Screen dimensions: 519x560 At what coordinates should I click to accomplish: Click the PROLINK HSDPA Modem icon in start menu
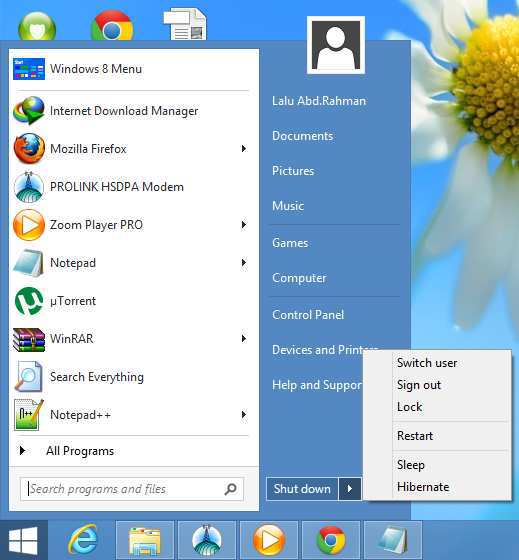tap(29, 187)
